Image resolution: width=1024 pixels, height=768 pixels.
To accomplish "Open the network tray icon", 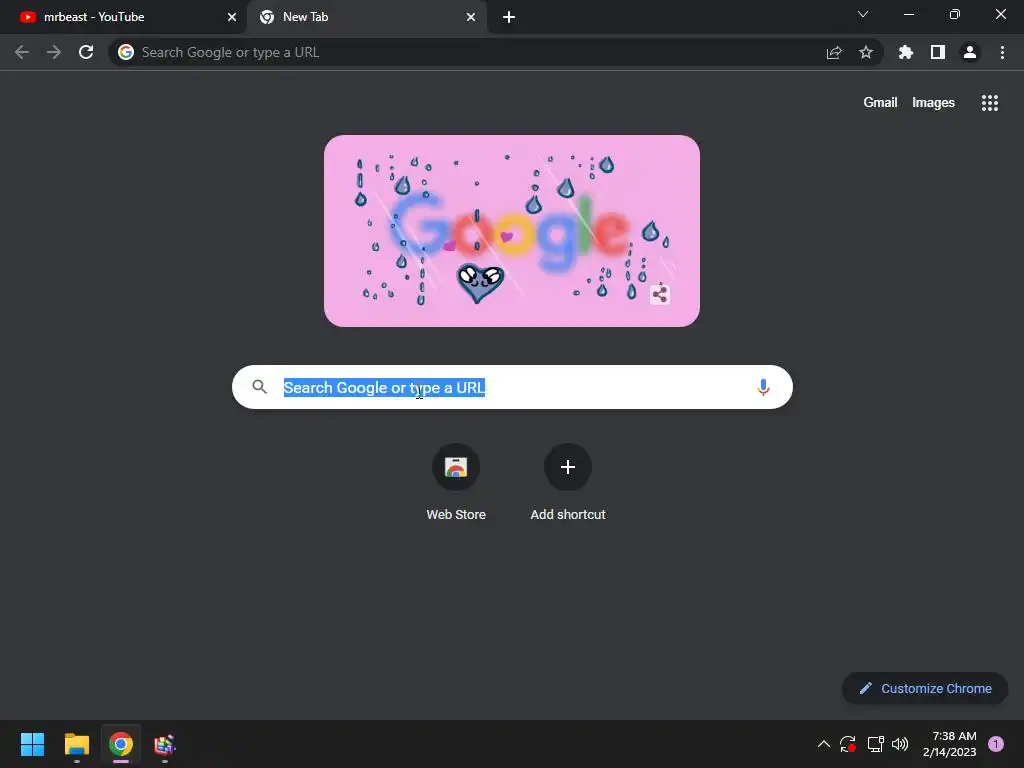I will tap(875, 744).
